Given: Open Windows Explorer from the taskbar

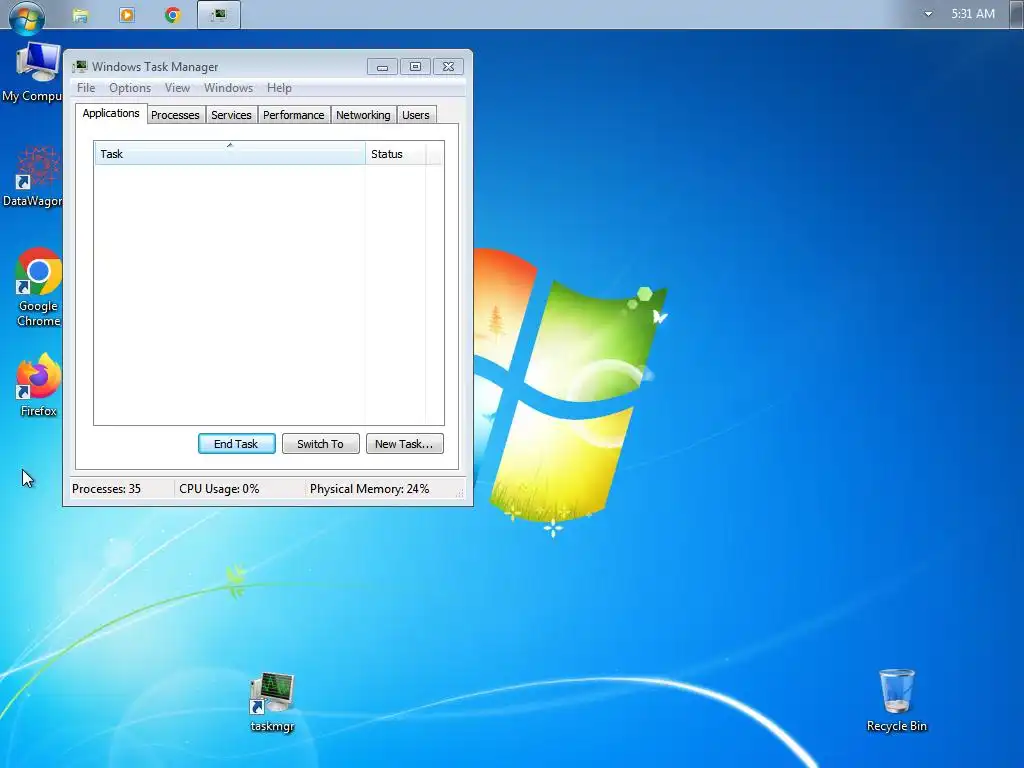Looking at the screenshot, I should tap(80, 15).
